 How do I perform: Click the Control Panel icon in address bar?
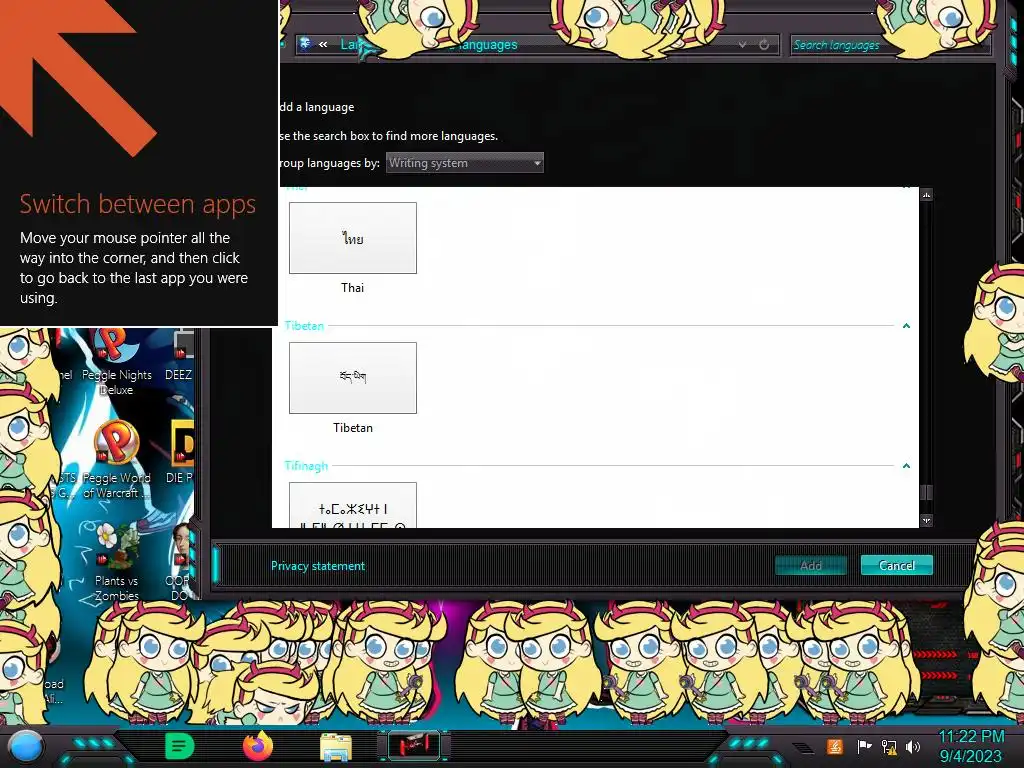(305, 44)
